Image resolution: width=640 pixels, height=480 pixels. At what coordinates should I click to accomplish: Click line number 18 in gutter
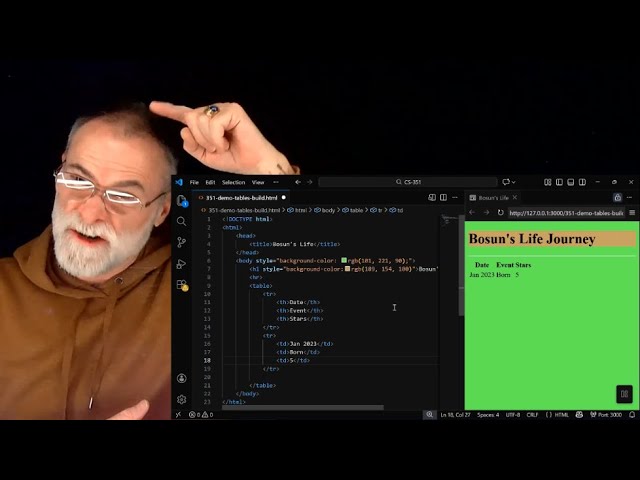click(x=207, y=360)
